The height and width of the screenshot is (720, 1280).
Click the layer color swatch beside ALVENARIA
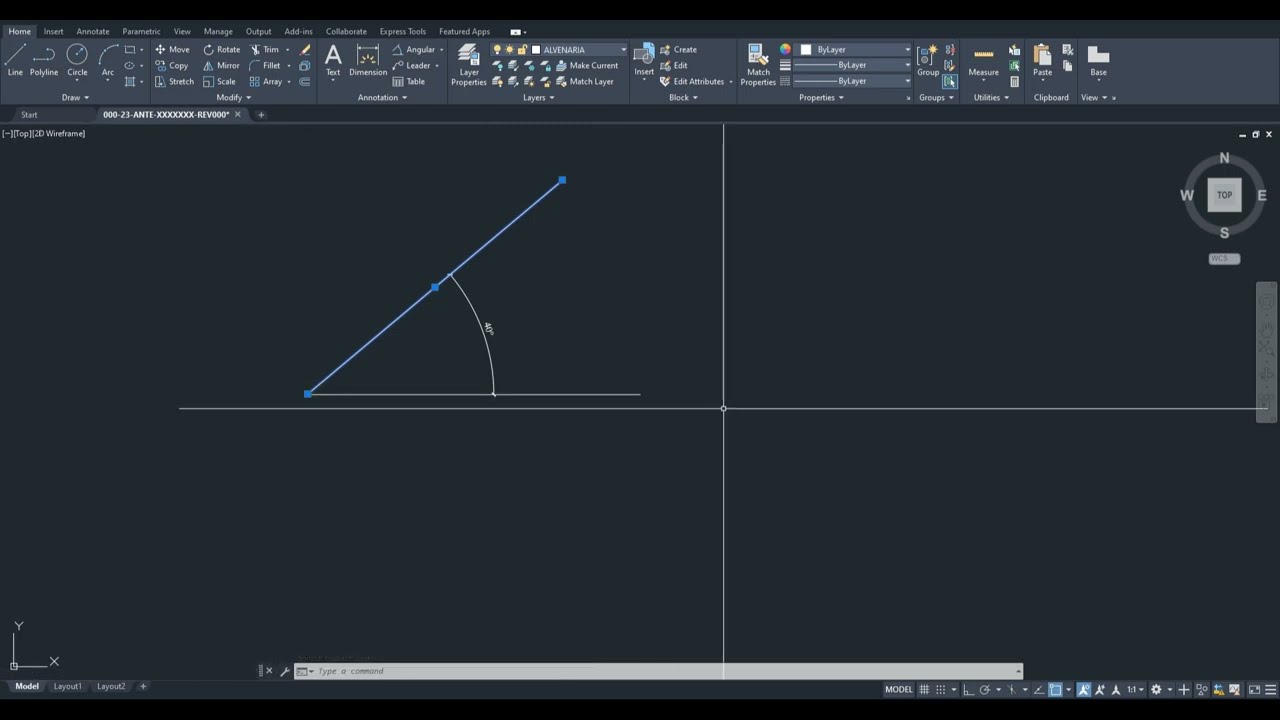[x=536, y=49]
